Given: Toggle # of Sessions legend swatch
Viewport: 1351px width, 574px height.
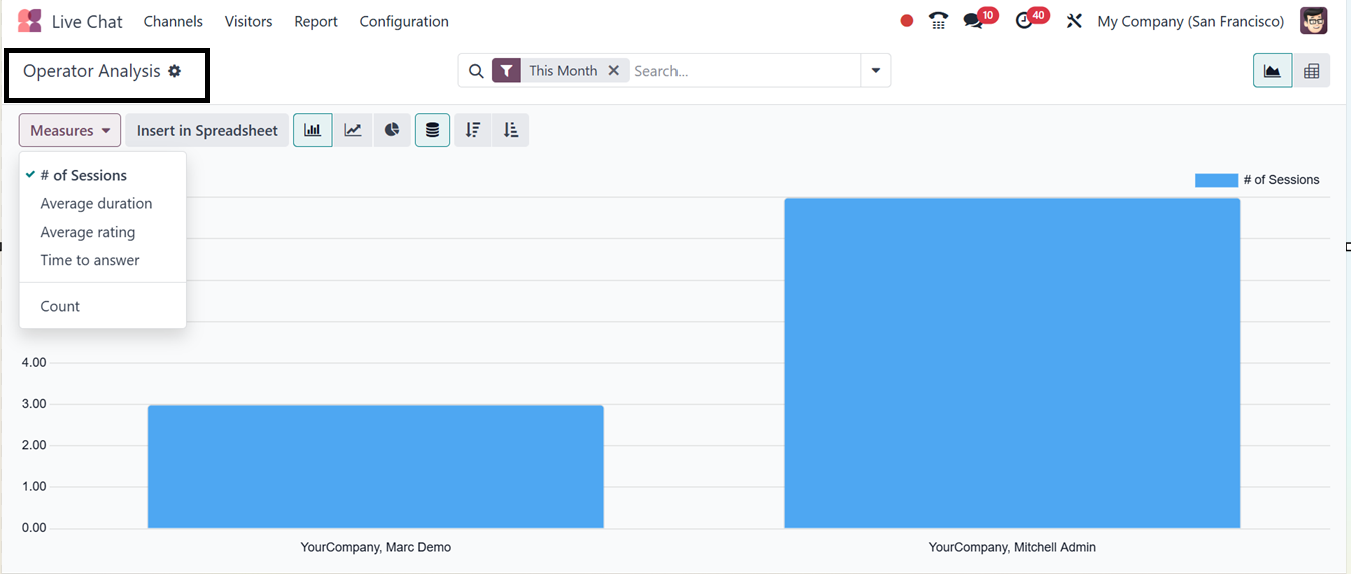Looking at the screenshot, I should click(1216, 180).
